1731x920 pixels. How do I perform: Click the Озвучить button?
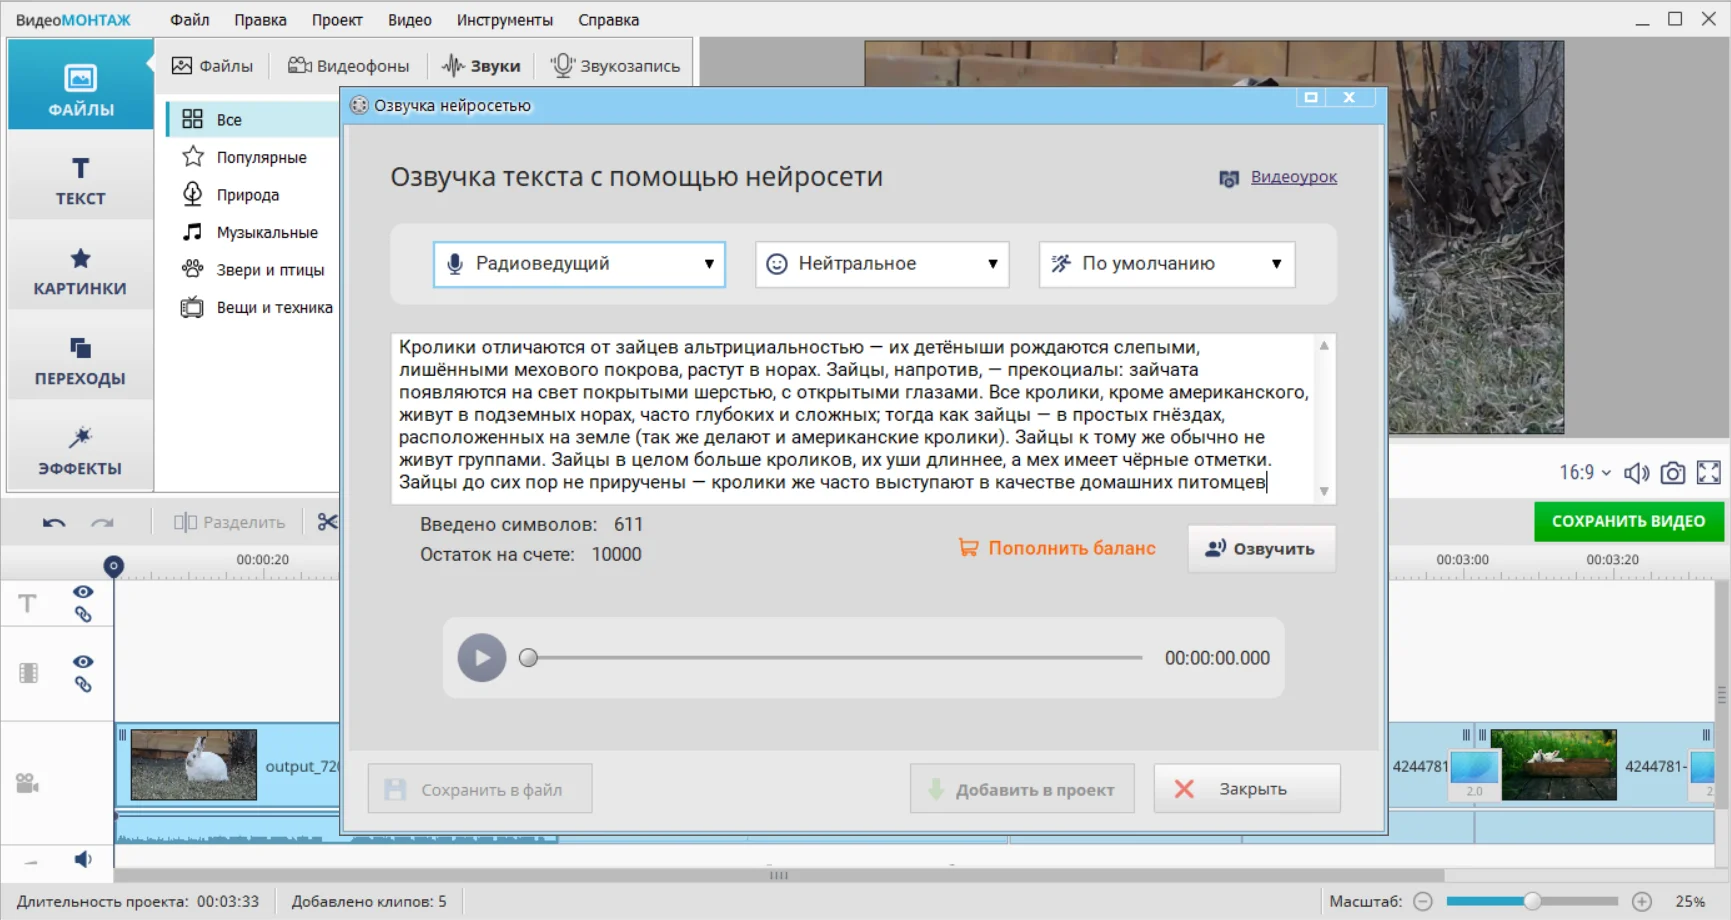(1261, 549)
